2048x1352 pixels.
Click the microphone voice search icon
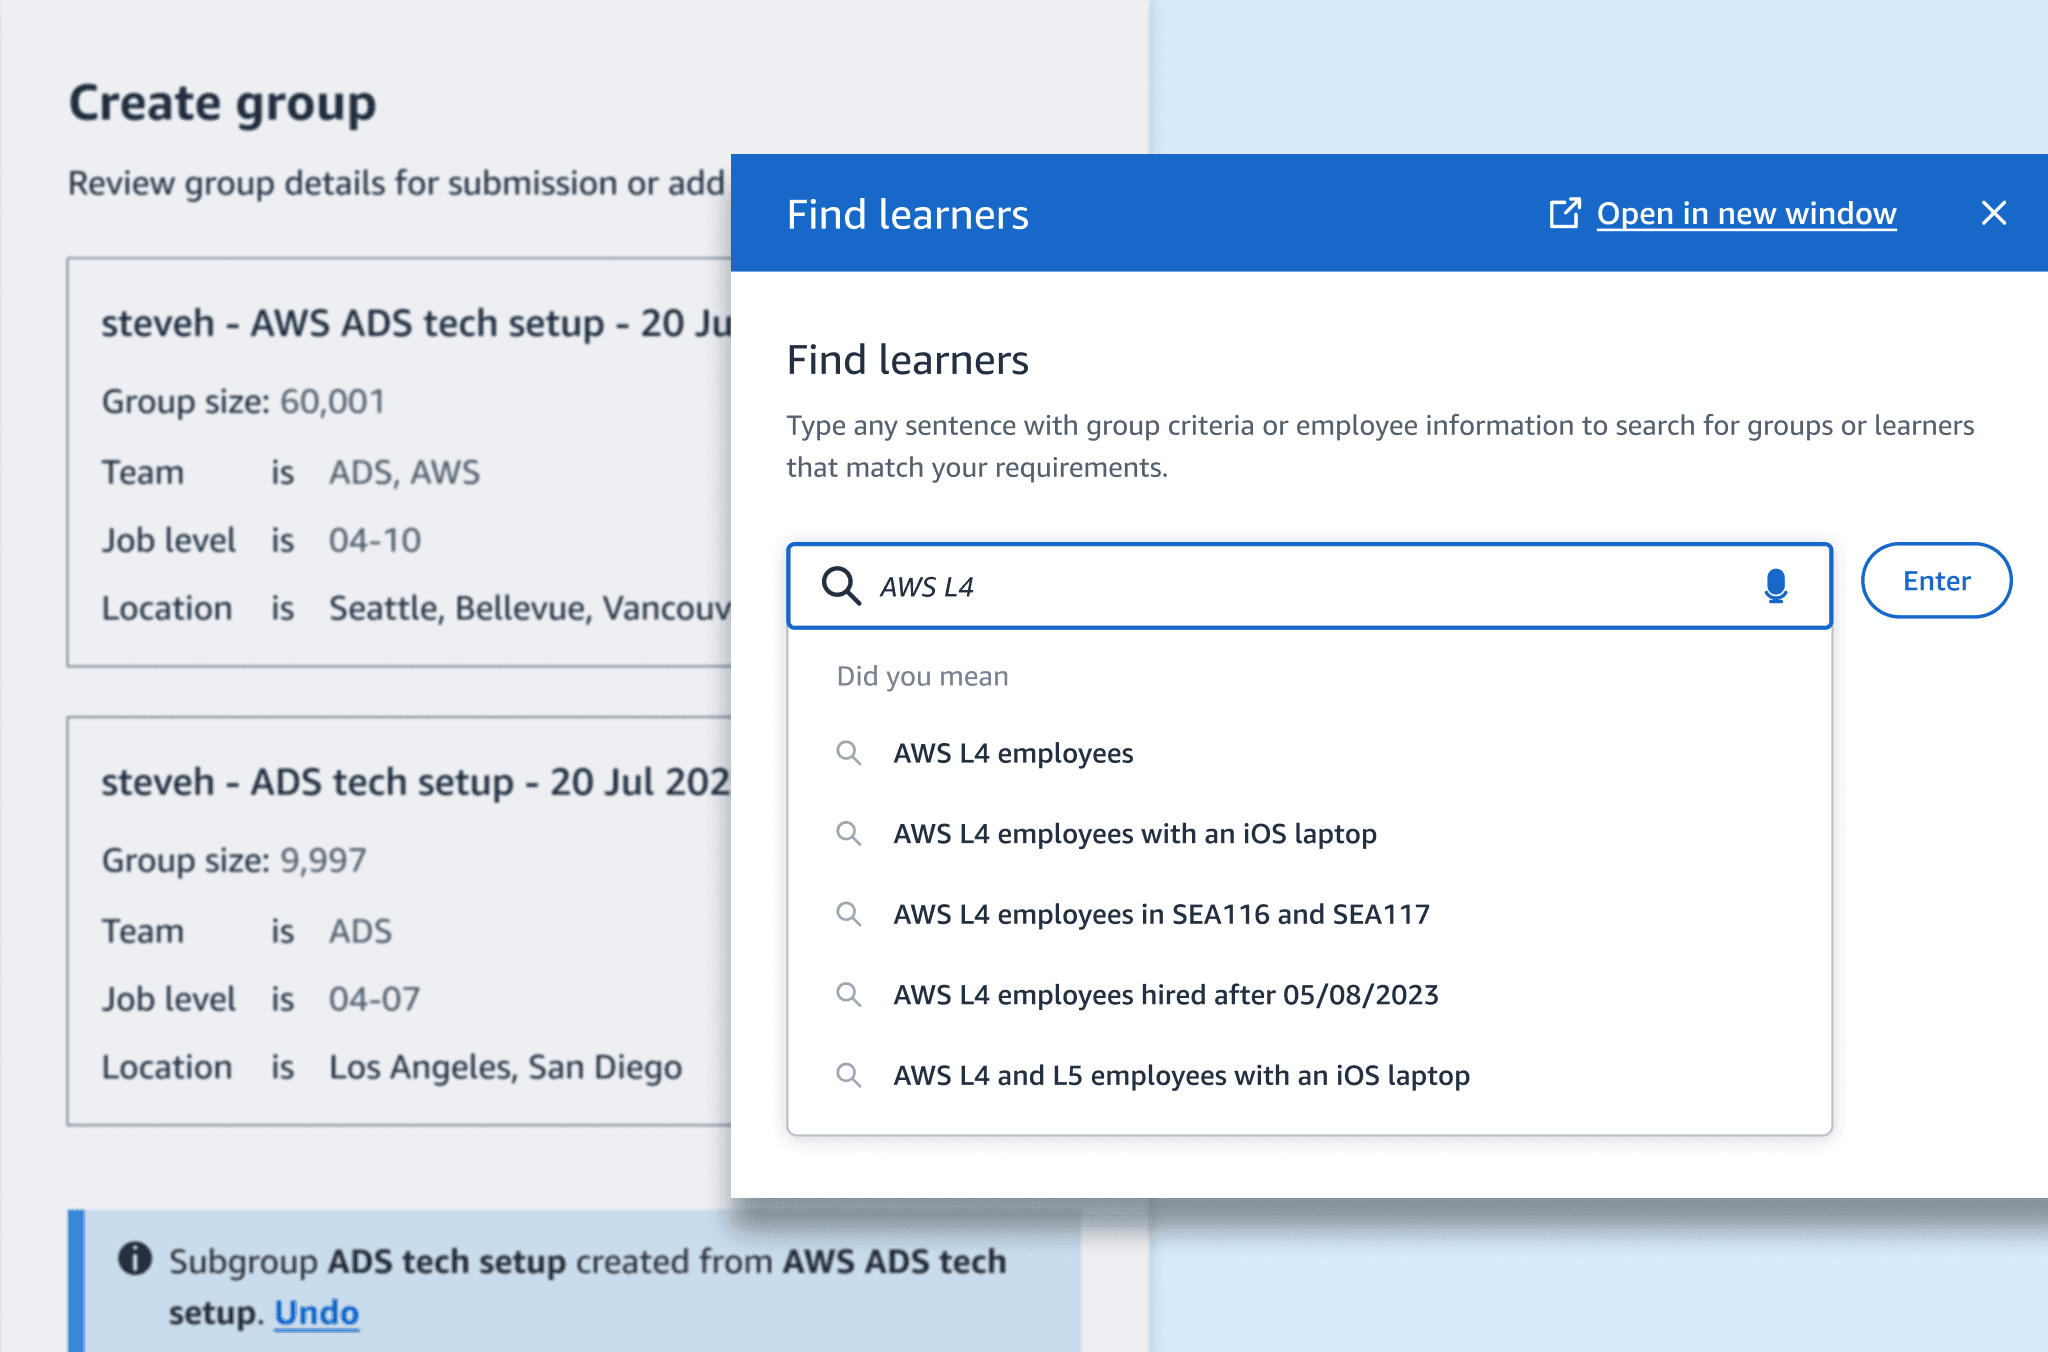[1775, 586]
